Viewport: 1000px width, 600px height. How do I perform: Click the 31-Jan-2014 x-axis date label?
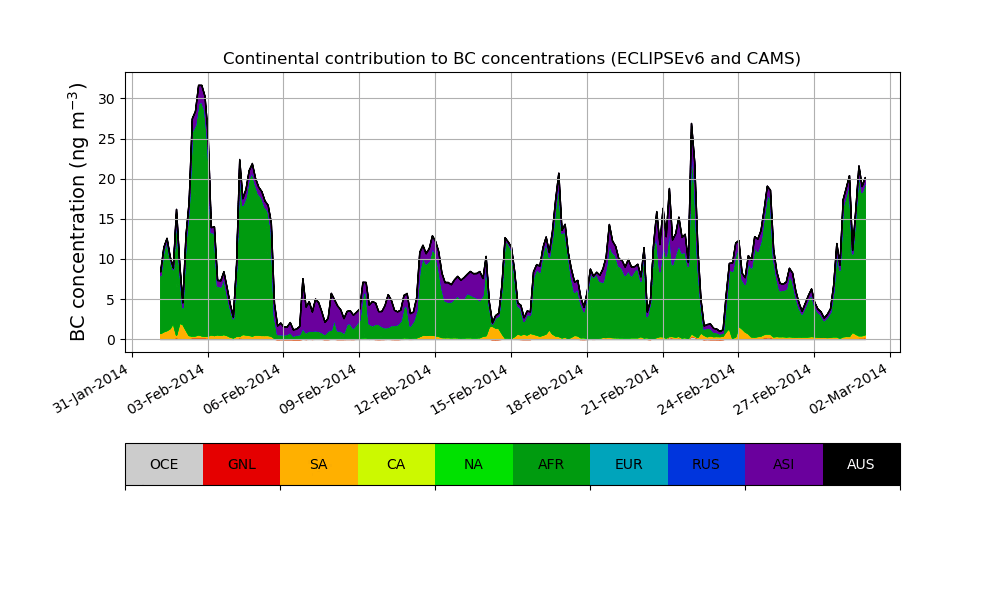click(x=92, y=389)
